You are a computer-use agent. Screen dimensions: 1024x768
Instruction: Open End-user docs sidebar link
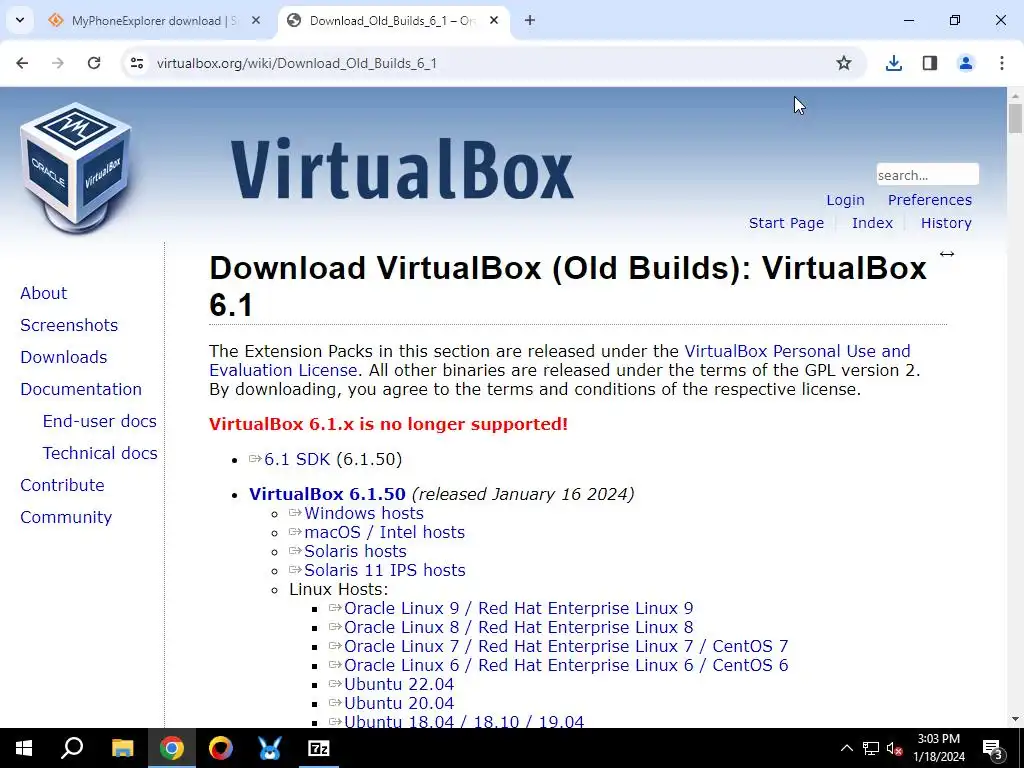tap(99, 421)
